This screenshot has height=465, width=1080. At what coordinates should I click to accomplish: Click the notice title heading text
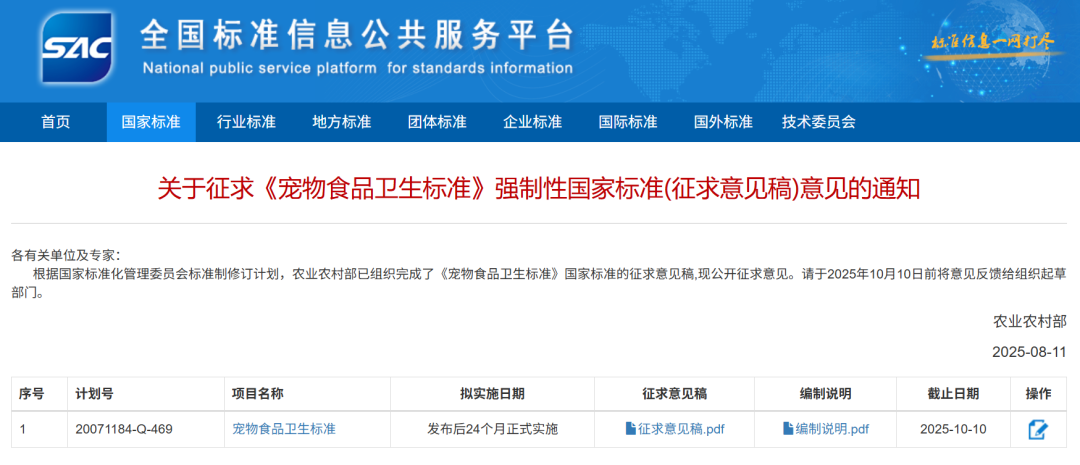click(539, 189)
